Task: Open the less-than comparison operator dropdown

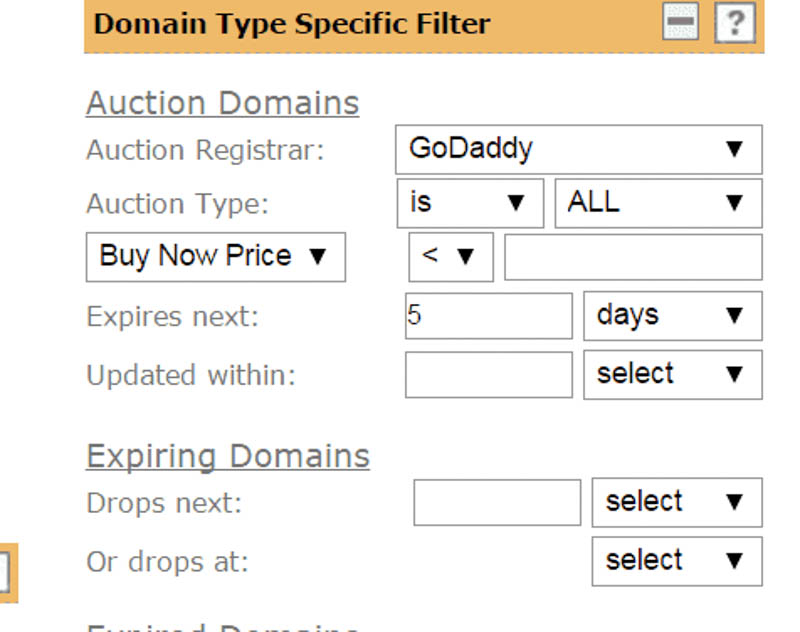Action: point(450,257)
